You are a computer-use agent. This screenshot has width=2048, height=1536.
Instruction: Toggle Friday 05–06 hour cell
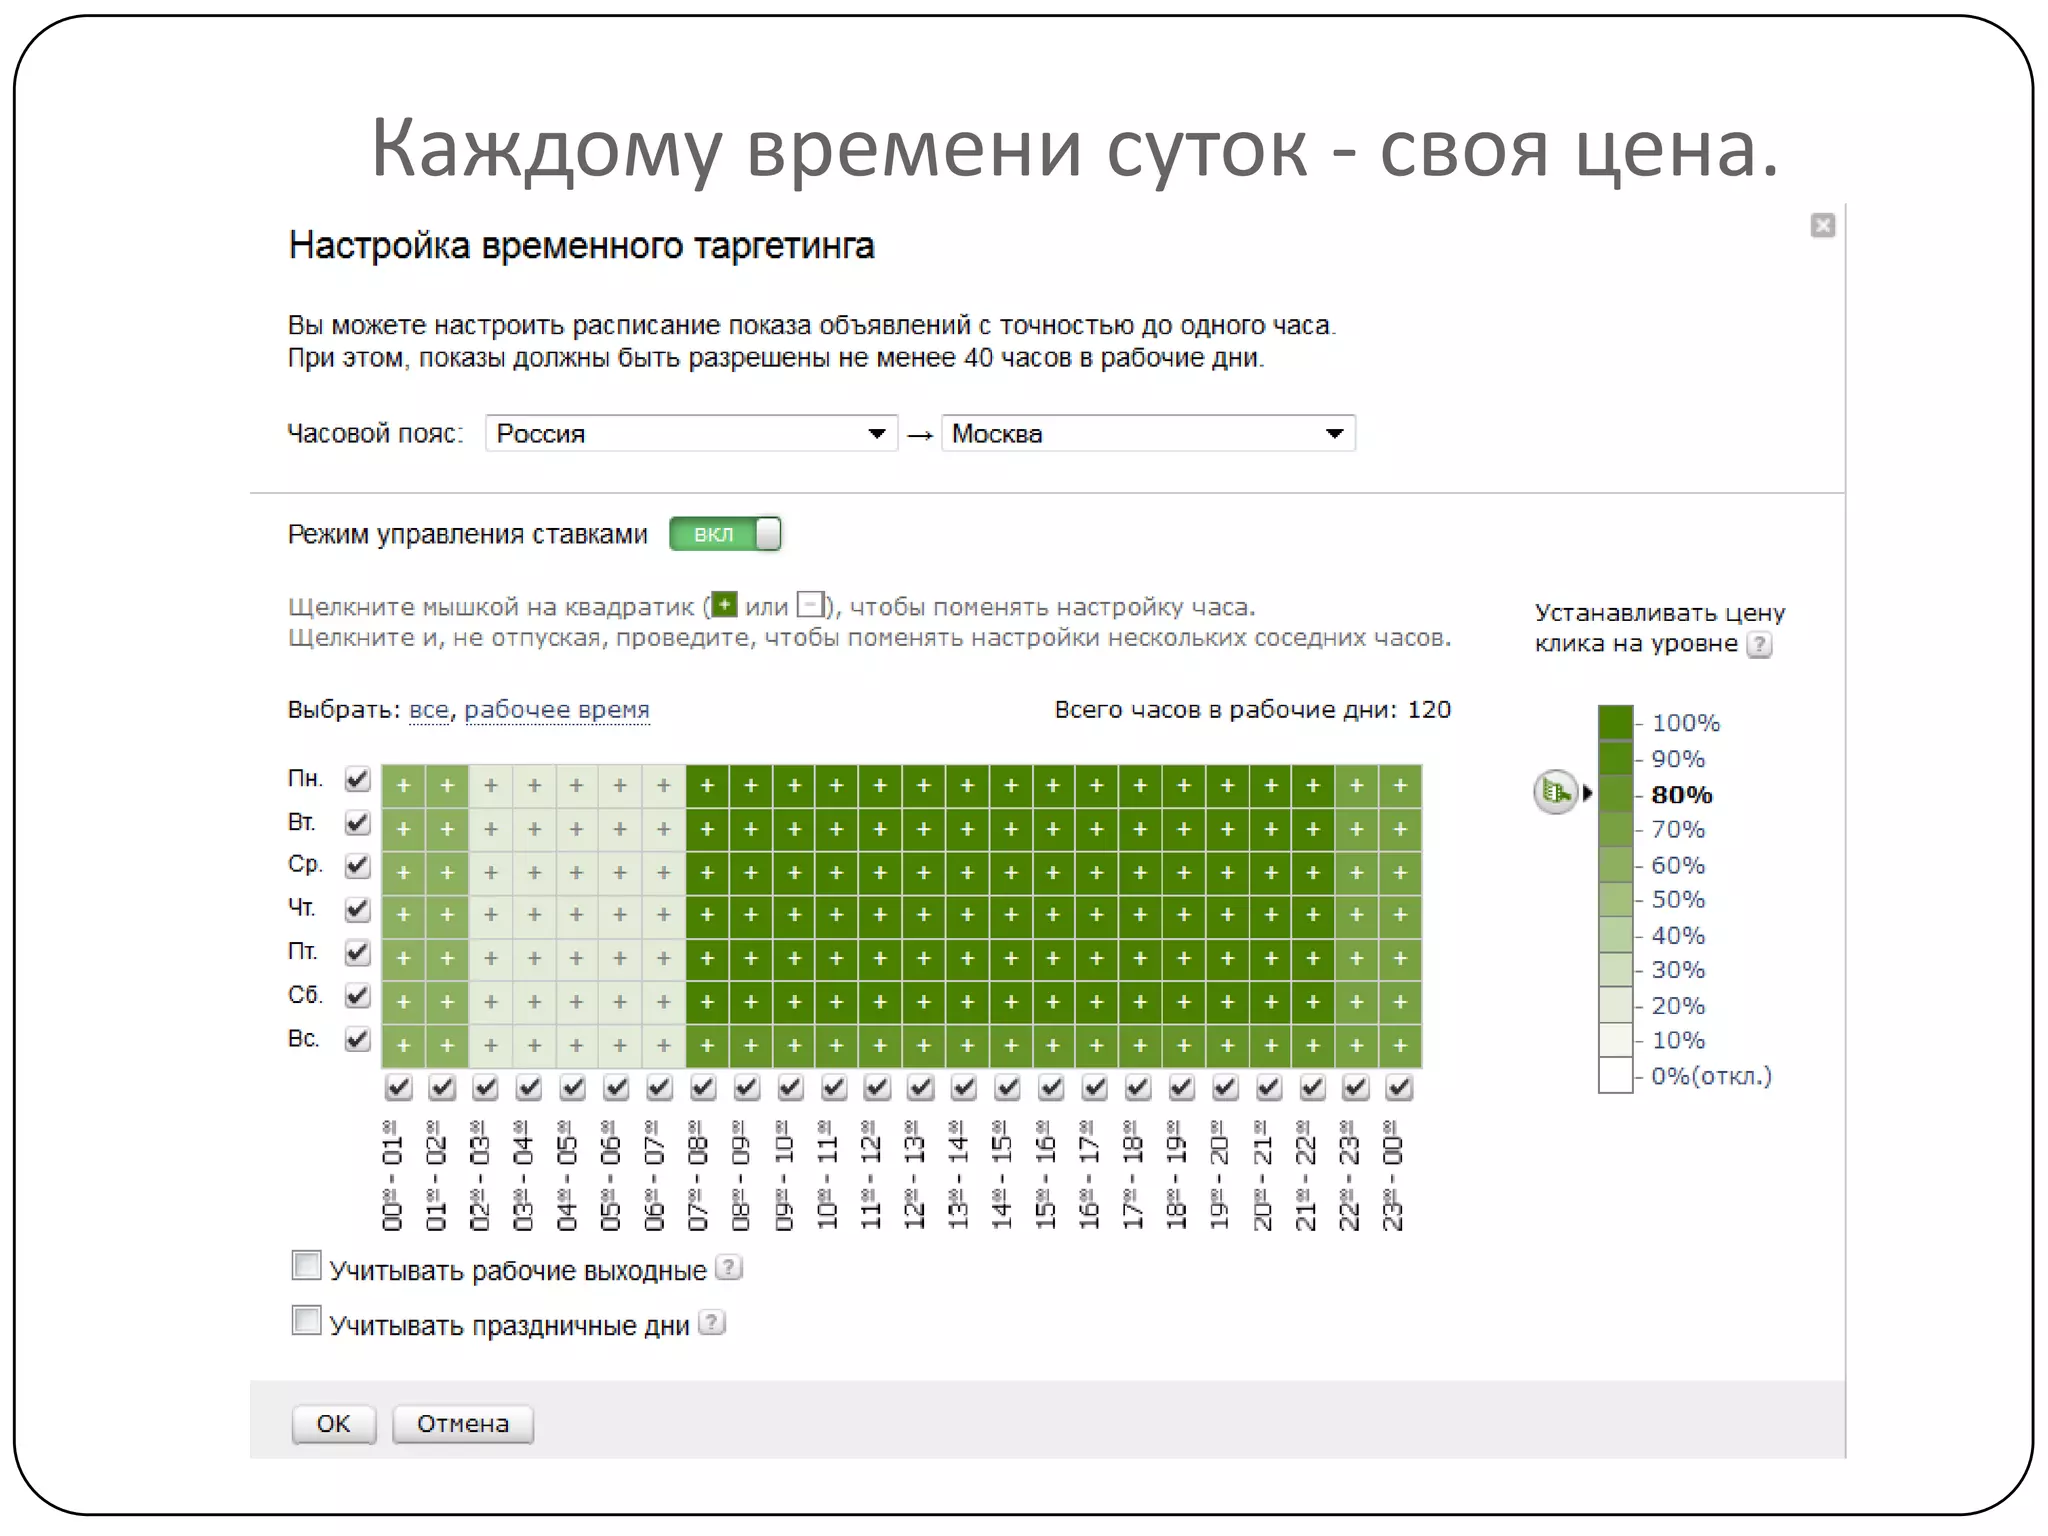620,959
